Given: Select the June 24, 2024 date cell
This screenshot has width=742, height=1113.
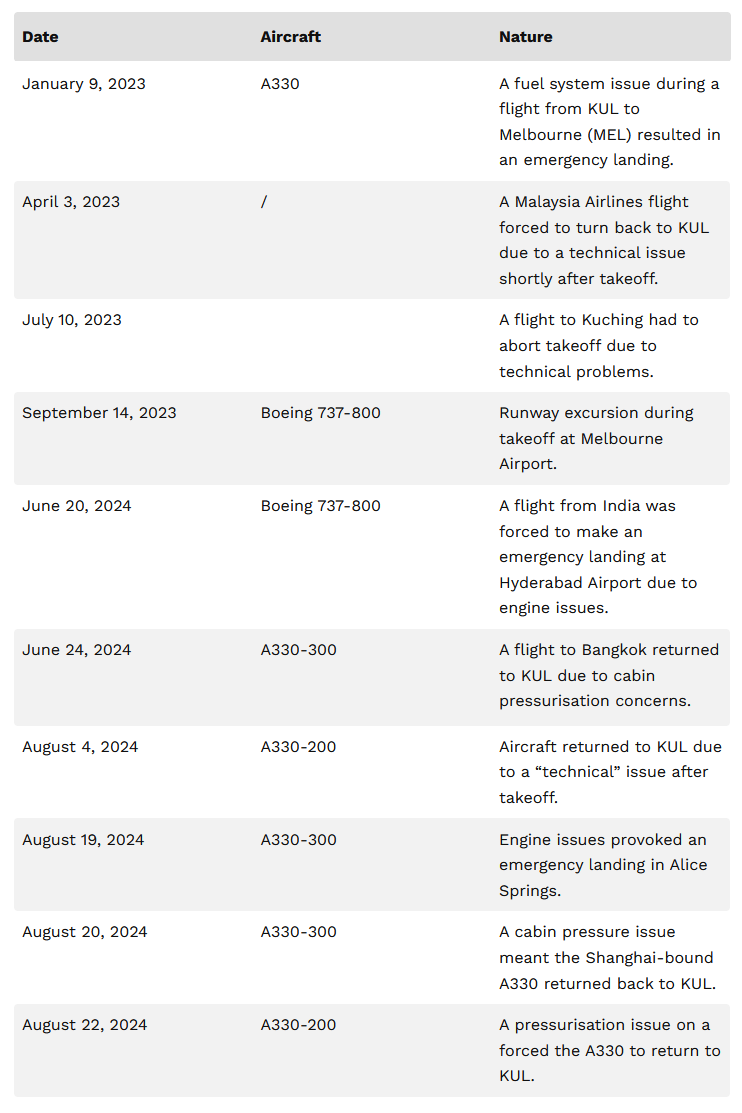Looking at the screenshot, I should coord(76,650).
